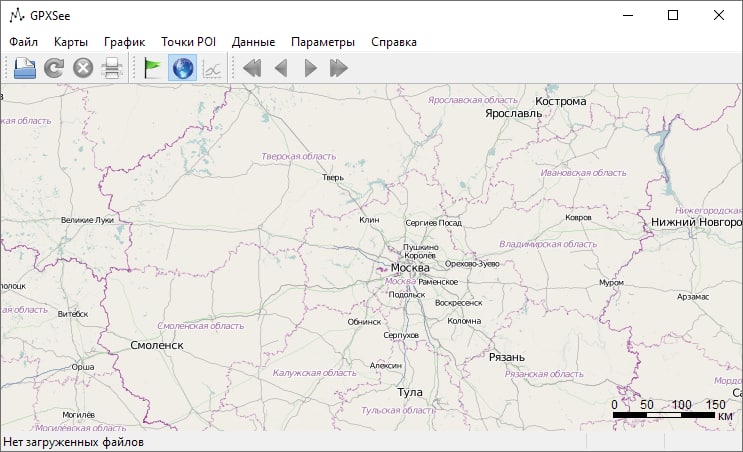Jump to last file with double-right arrow

point(339,68)
